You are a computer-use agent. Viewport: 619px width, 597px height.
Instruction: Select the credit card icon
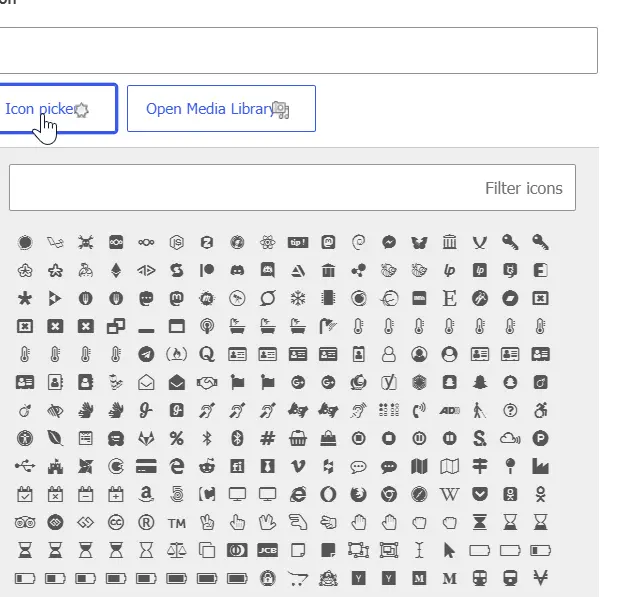pyautogui.click(x=146, y=466)
